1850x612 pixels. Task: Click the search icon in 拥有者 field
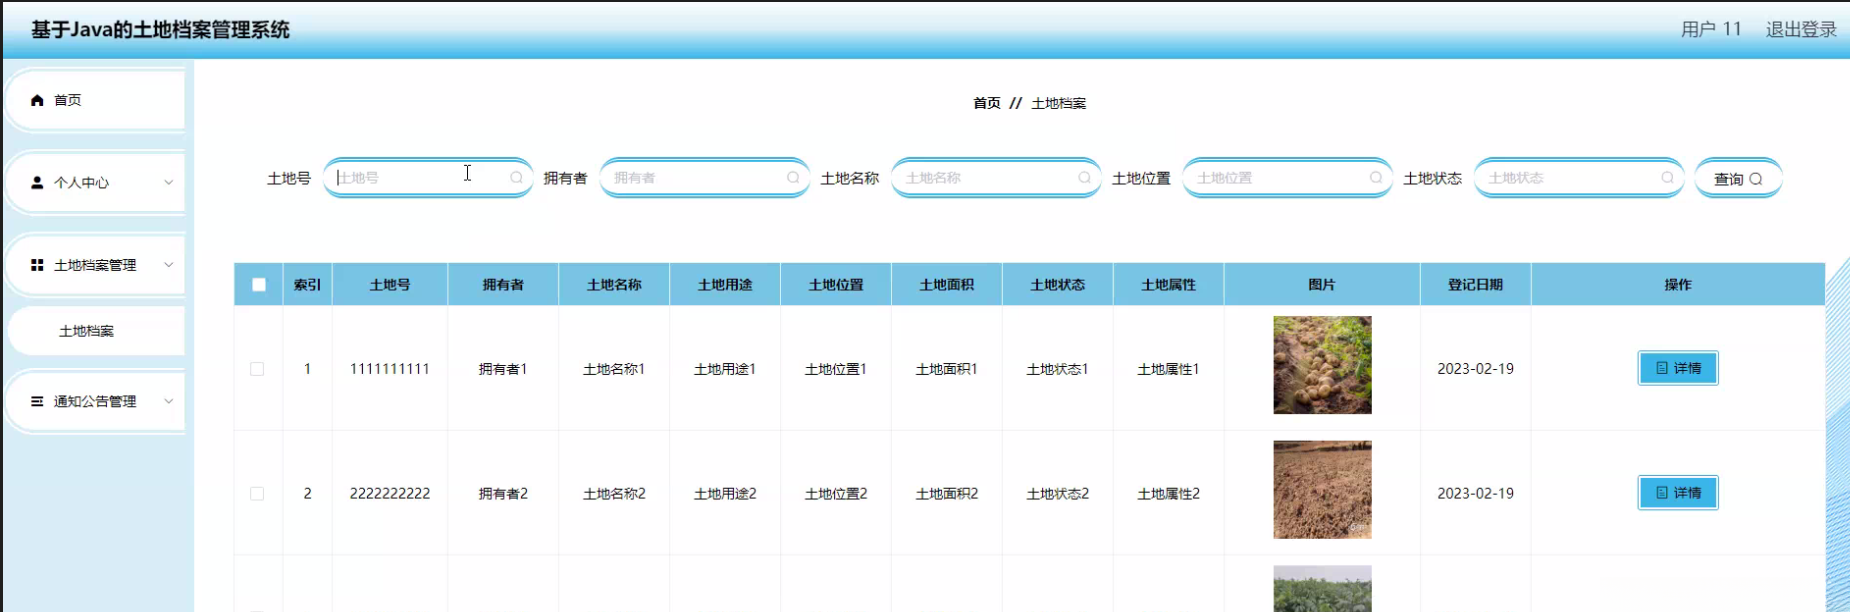coord(793,178)
